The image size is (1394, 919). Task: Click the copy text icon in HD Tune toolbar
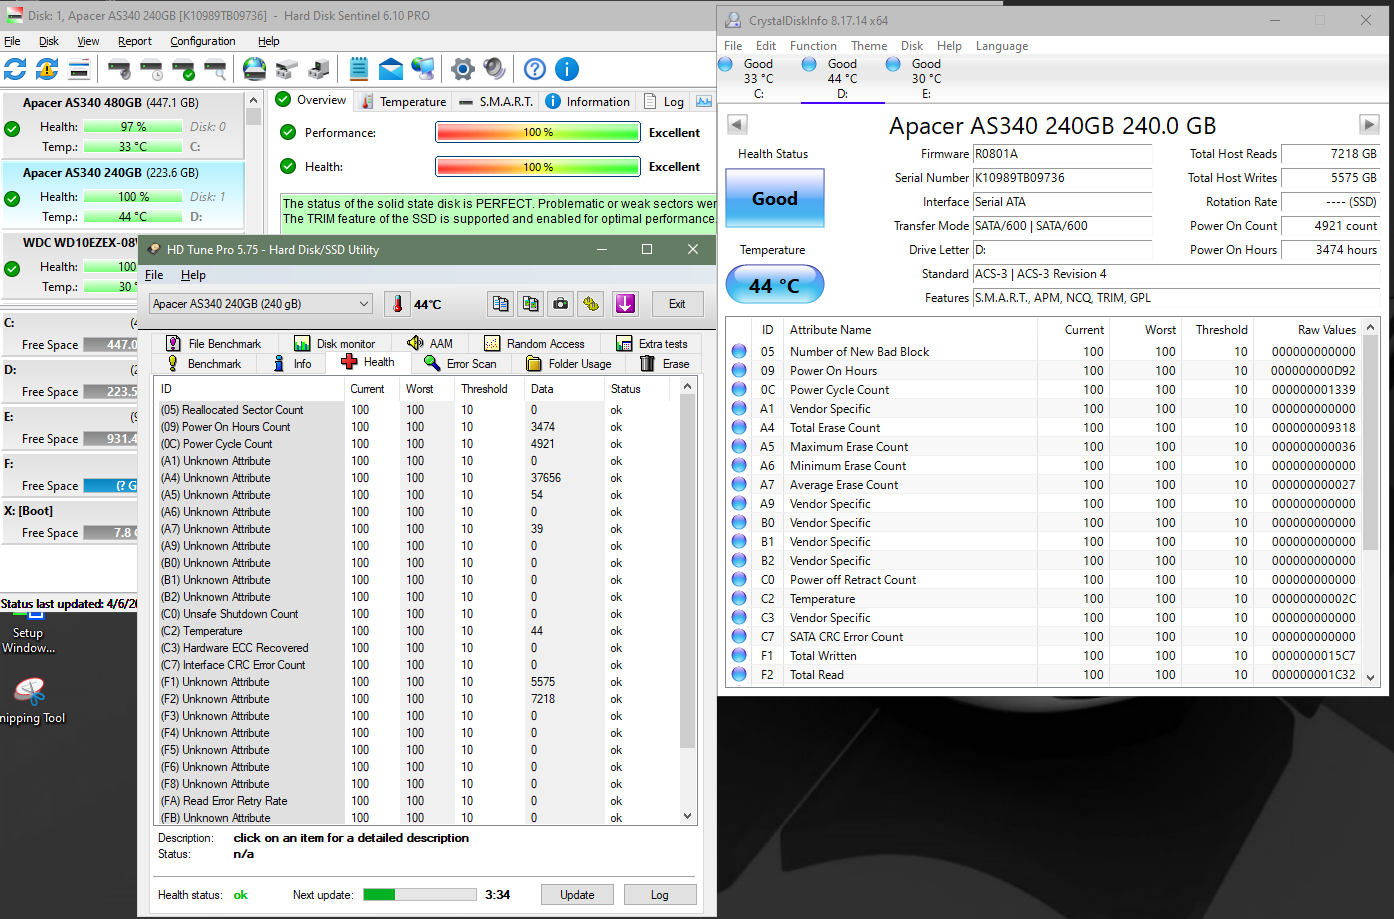tap(501, 304)
